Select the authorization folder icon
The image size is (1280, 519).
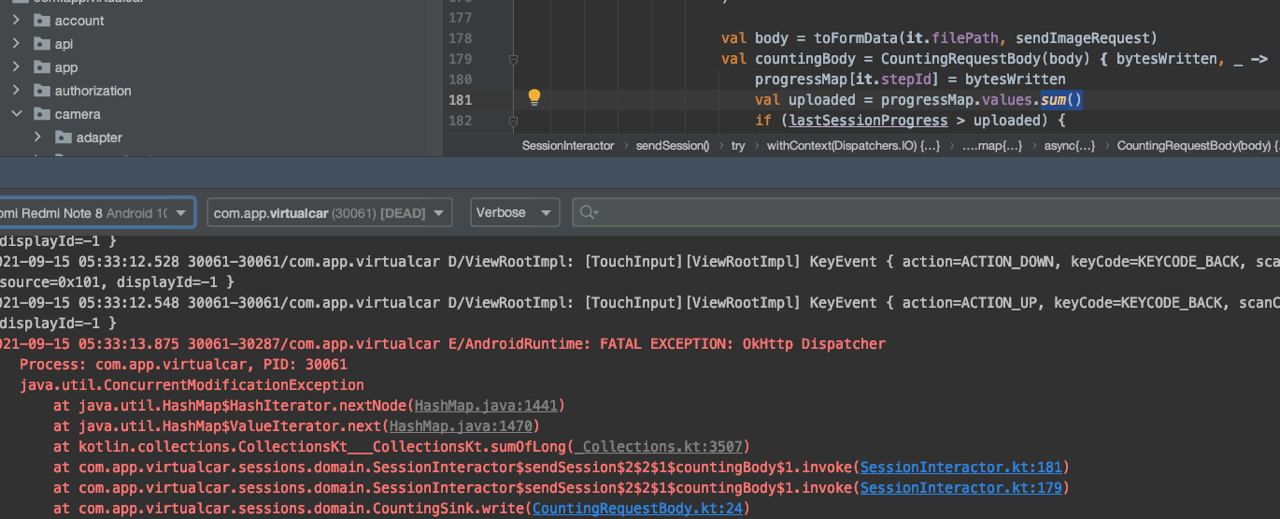click(41, 90)
